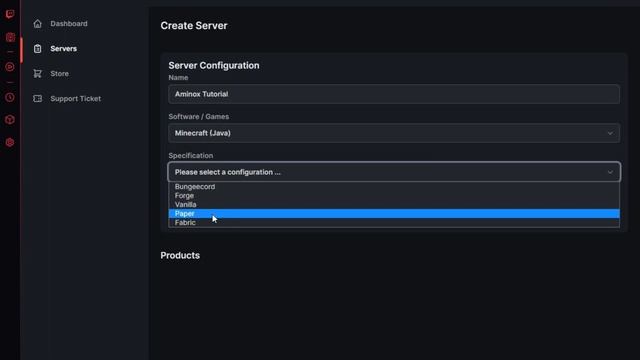Open the Dashboard page

point(69,24)
